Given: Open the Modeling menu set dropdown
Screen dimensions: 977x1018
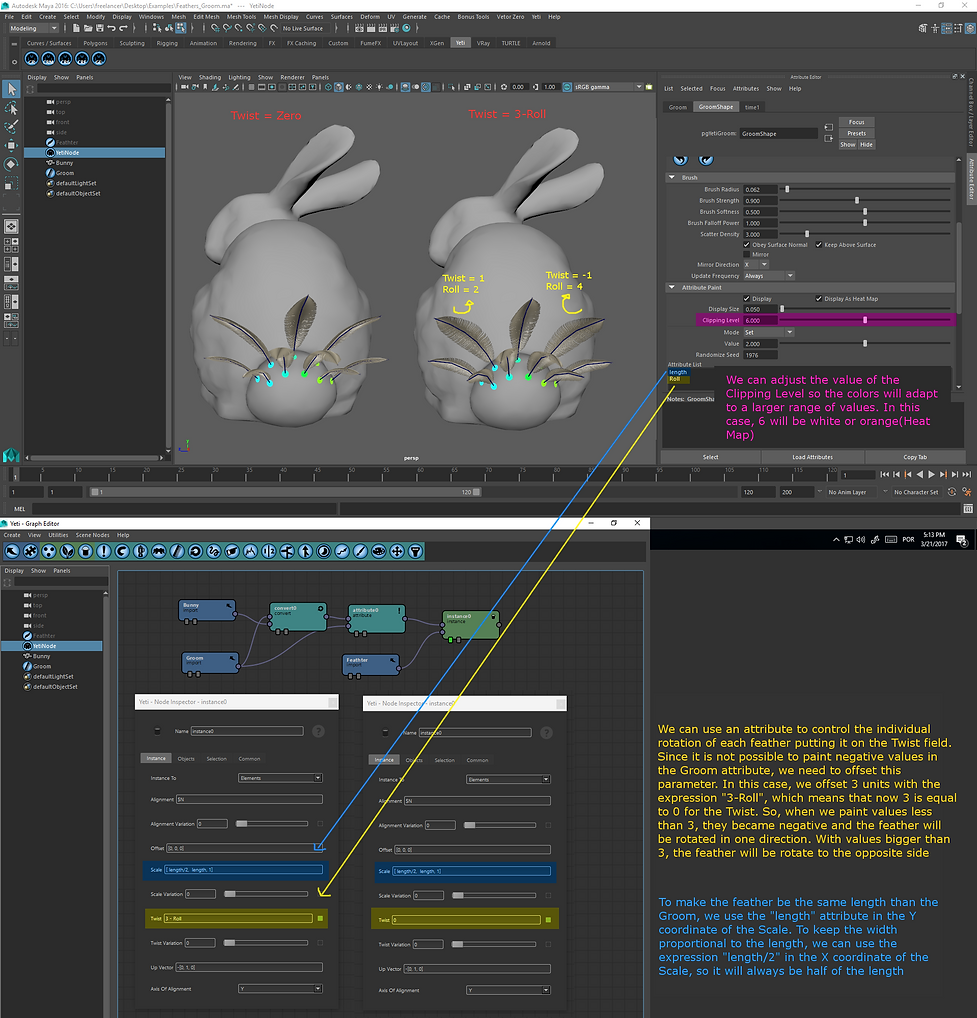Looking at the screenshot, I should (33, 28).
